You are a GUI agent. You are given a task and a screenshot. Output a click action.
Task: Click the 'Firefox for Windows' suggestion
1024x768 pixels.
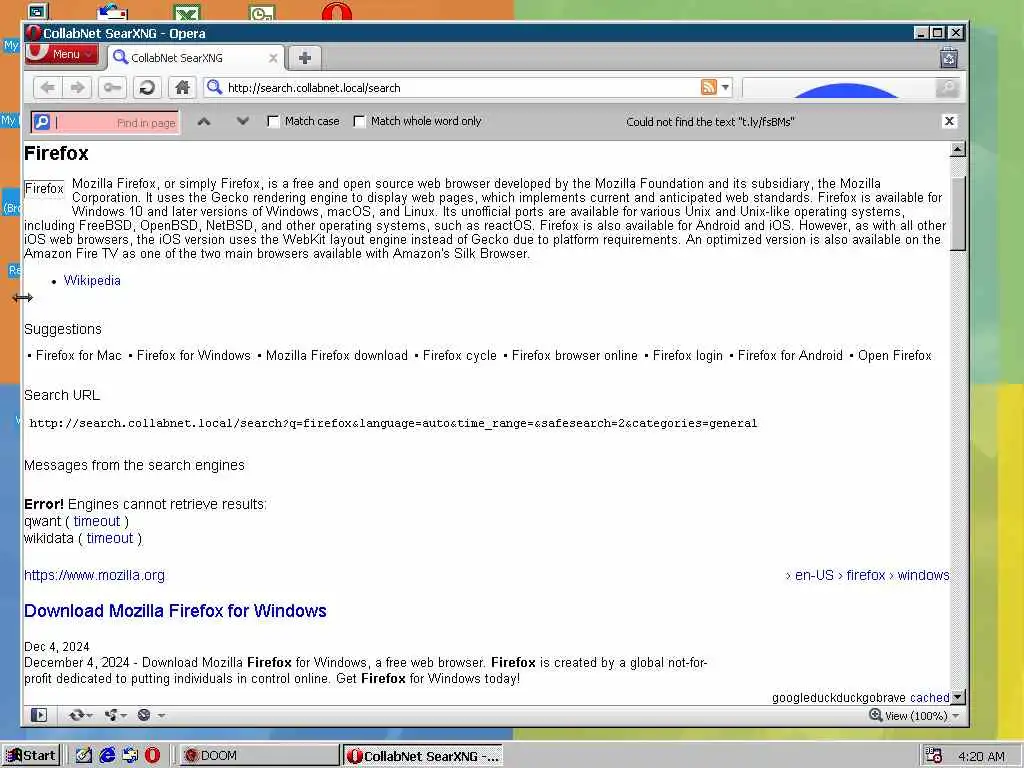(193, 355)
